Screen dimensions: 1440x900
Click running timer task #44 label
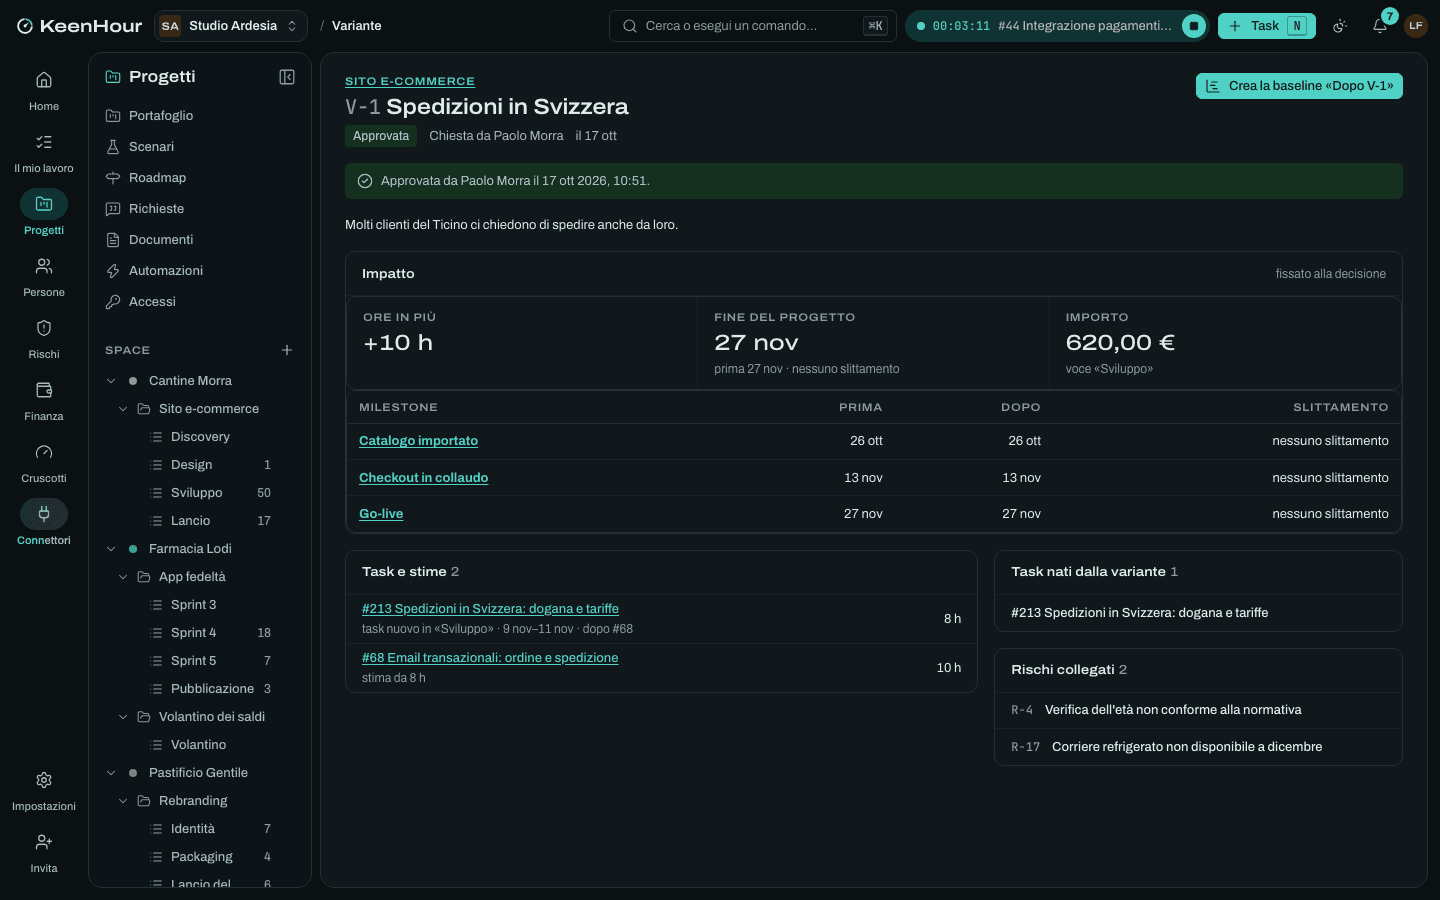(x=1084, y=26)
